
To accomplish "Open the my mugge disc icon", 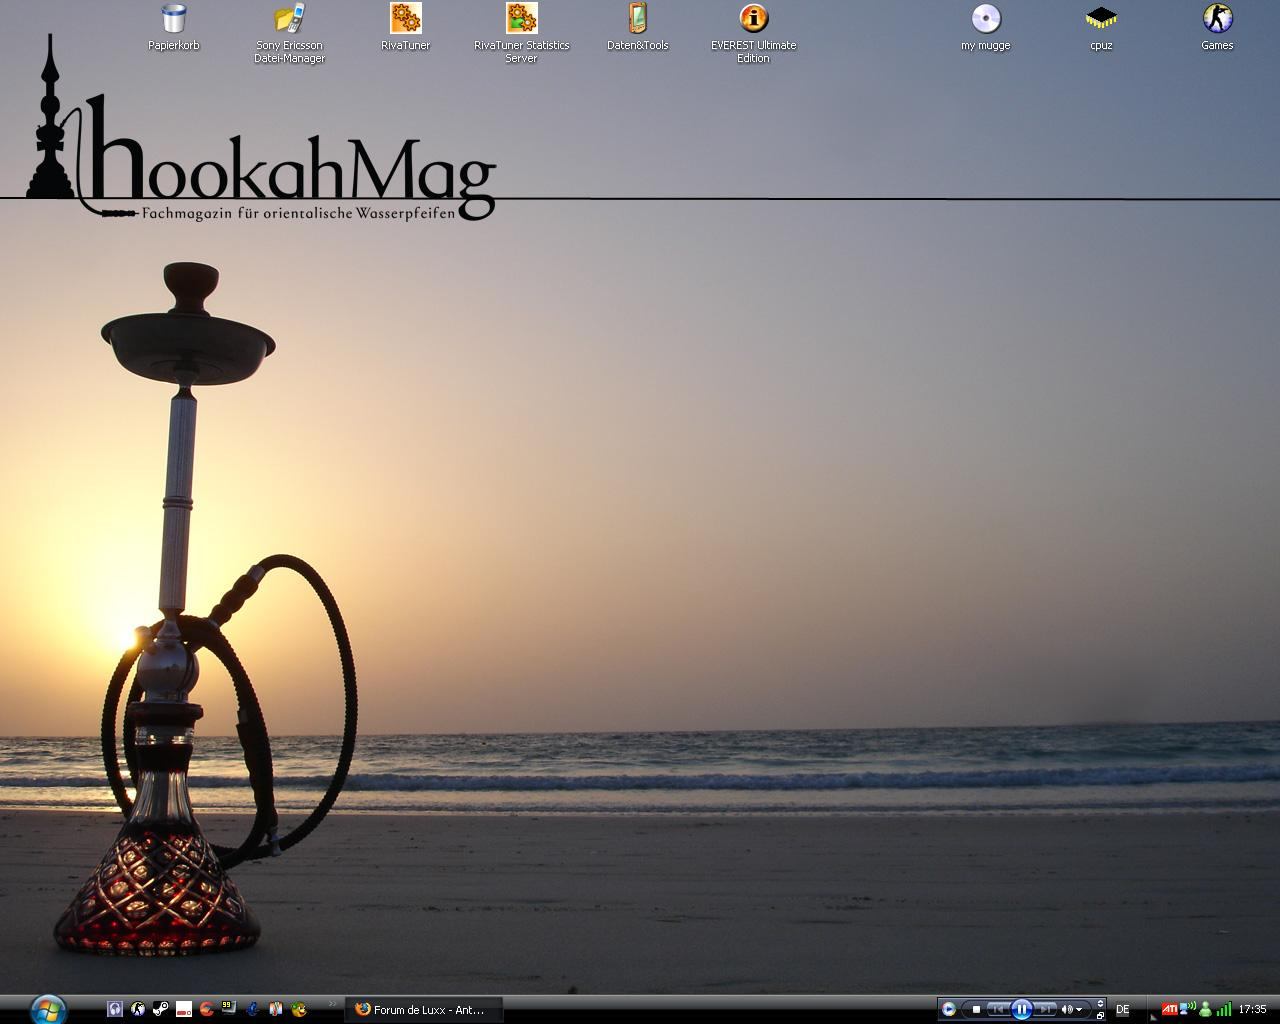I will (986, 27).
